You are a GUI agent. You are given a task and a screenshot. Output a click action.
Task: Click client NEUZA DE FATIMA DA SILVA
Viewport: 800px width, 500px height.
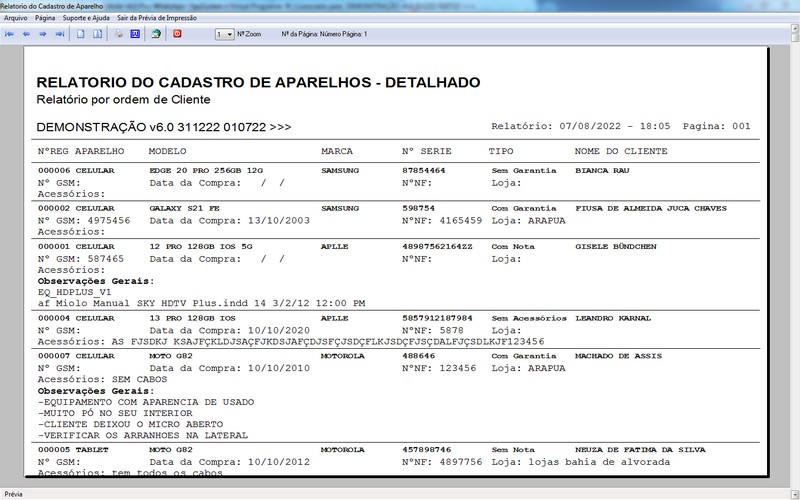(x=640, y=449)
